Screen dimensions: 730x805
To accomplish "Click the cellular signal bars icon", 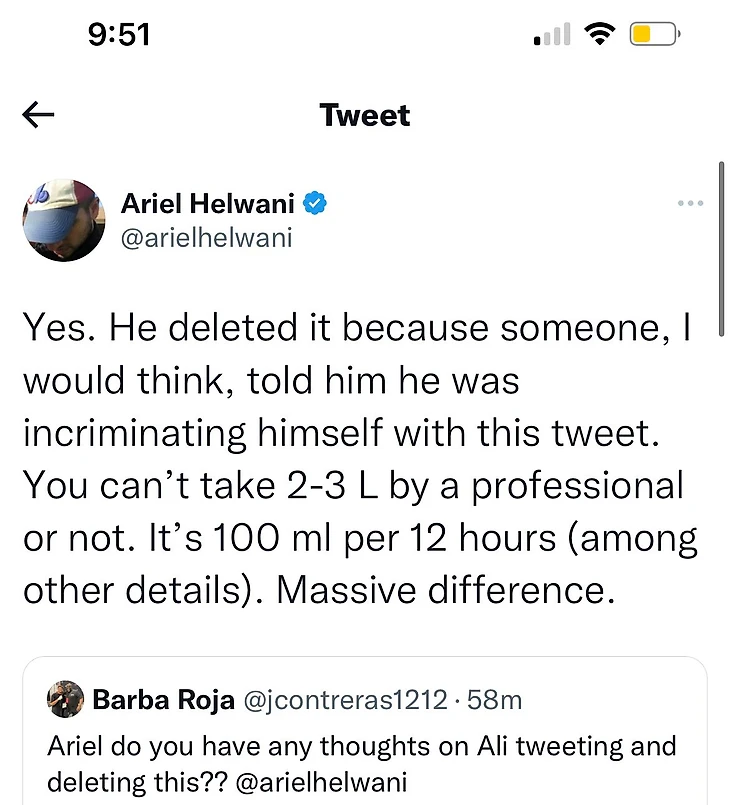I will coord(553,36).
